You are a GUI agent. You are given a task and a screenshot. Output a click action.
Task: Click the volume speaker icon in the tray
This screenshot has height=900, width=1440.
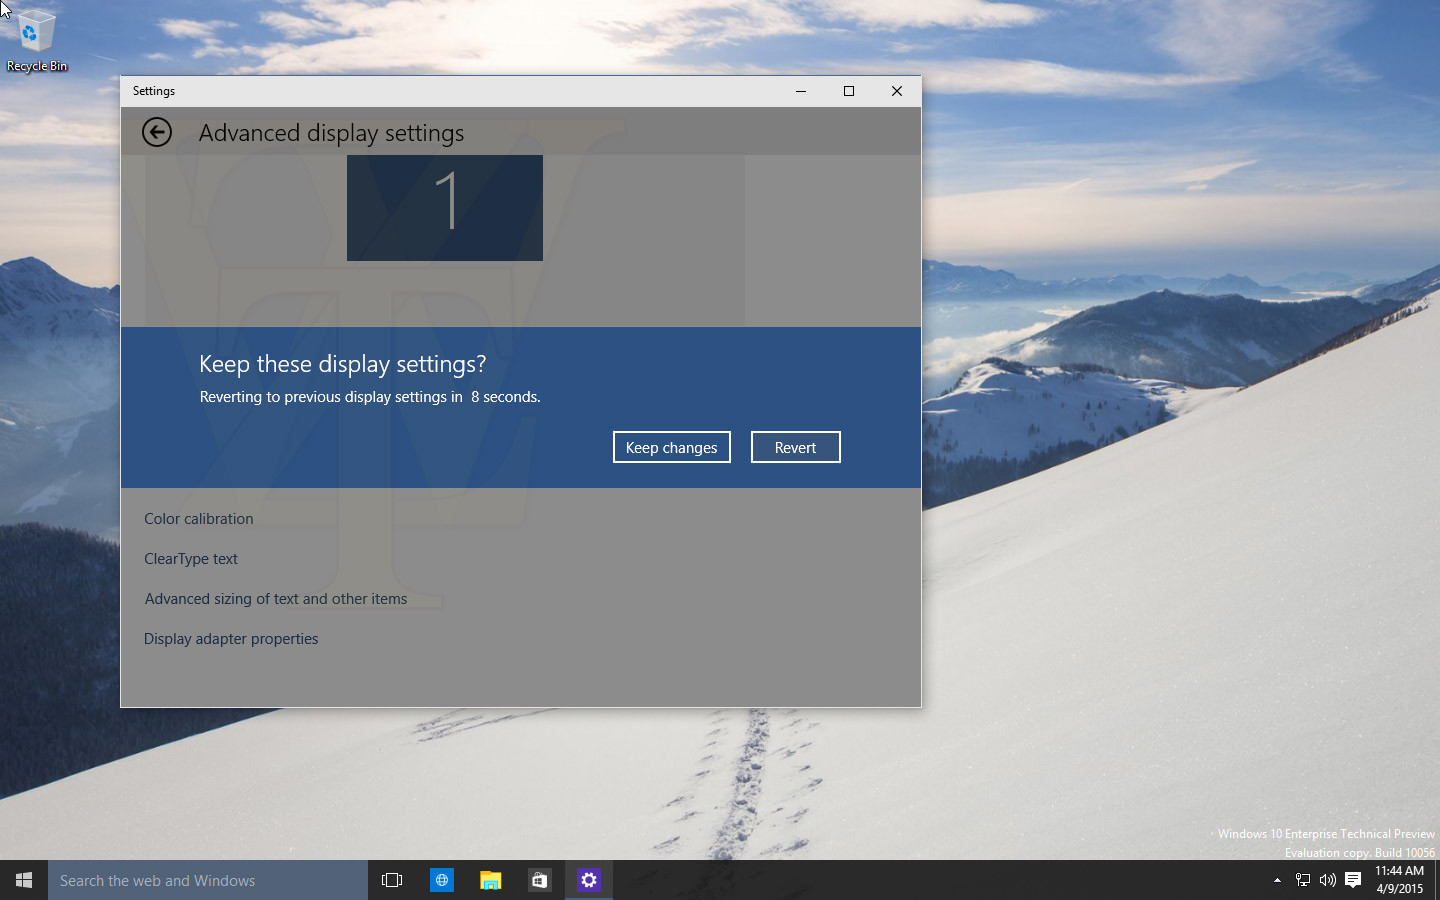click(x=1327, y=880)
